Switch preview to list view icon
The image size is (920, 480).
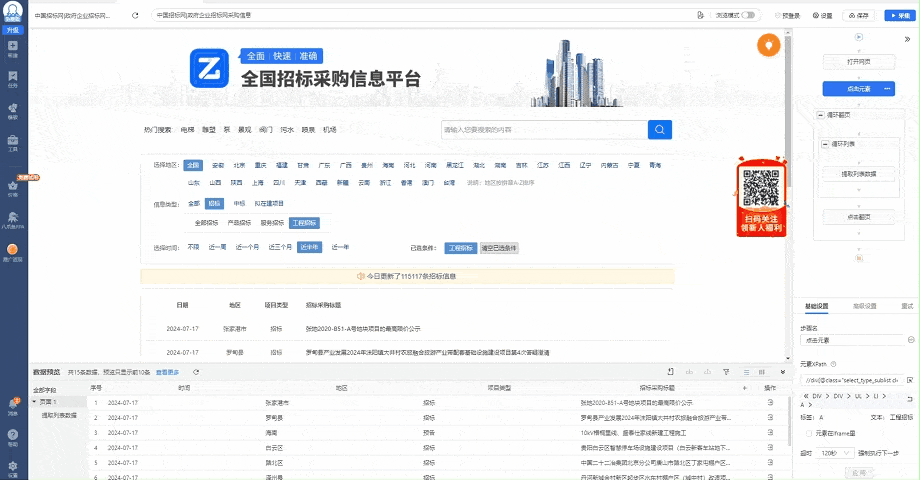click(746, 372)
